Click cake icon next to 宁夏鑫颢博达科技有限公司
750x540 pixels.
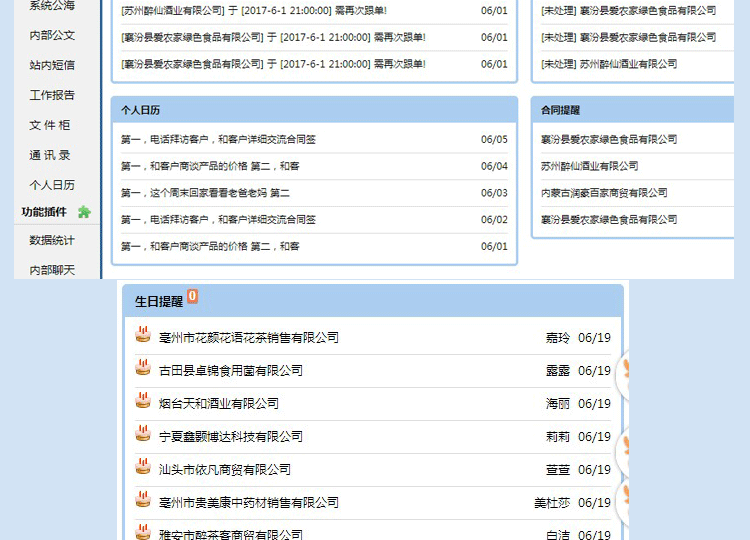tap(143, 435)
